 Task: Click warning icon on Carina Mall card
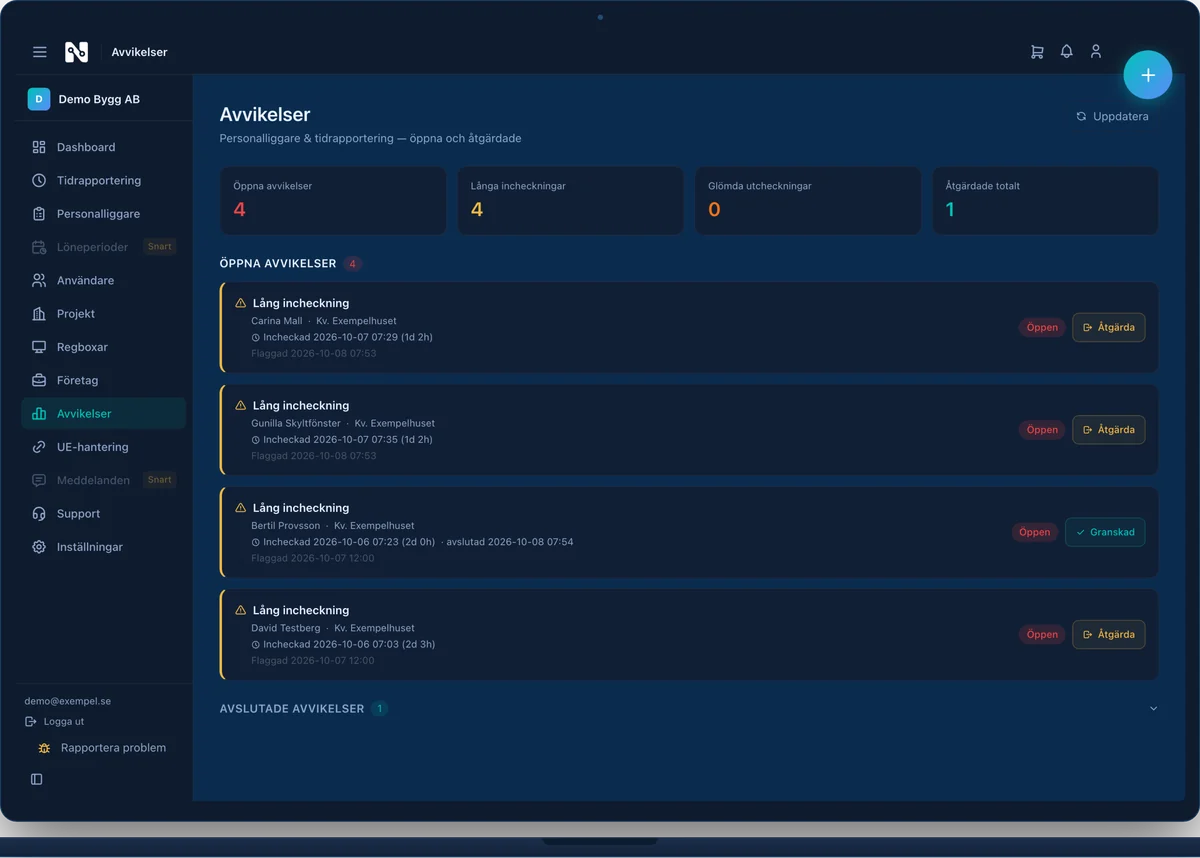[x=240, y=303]
